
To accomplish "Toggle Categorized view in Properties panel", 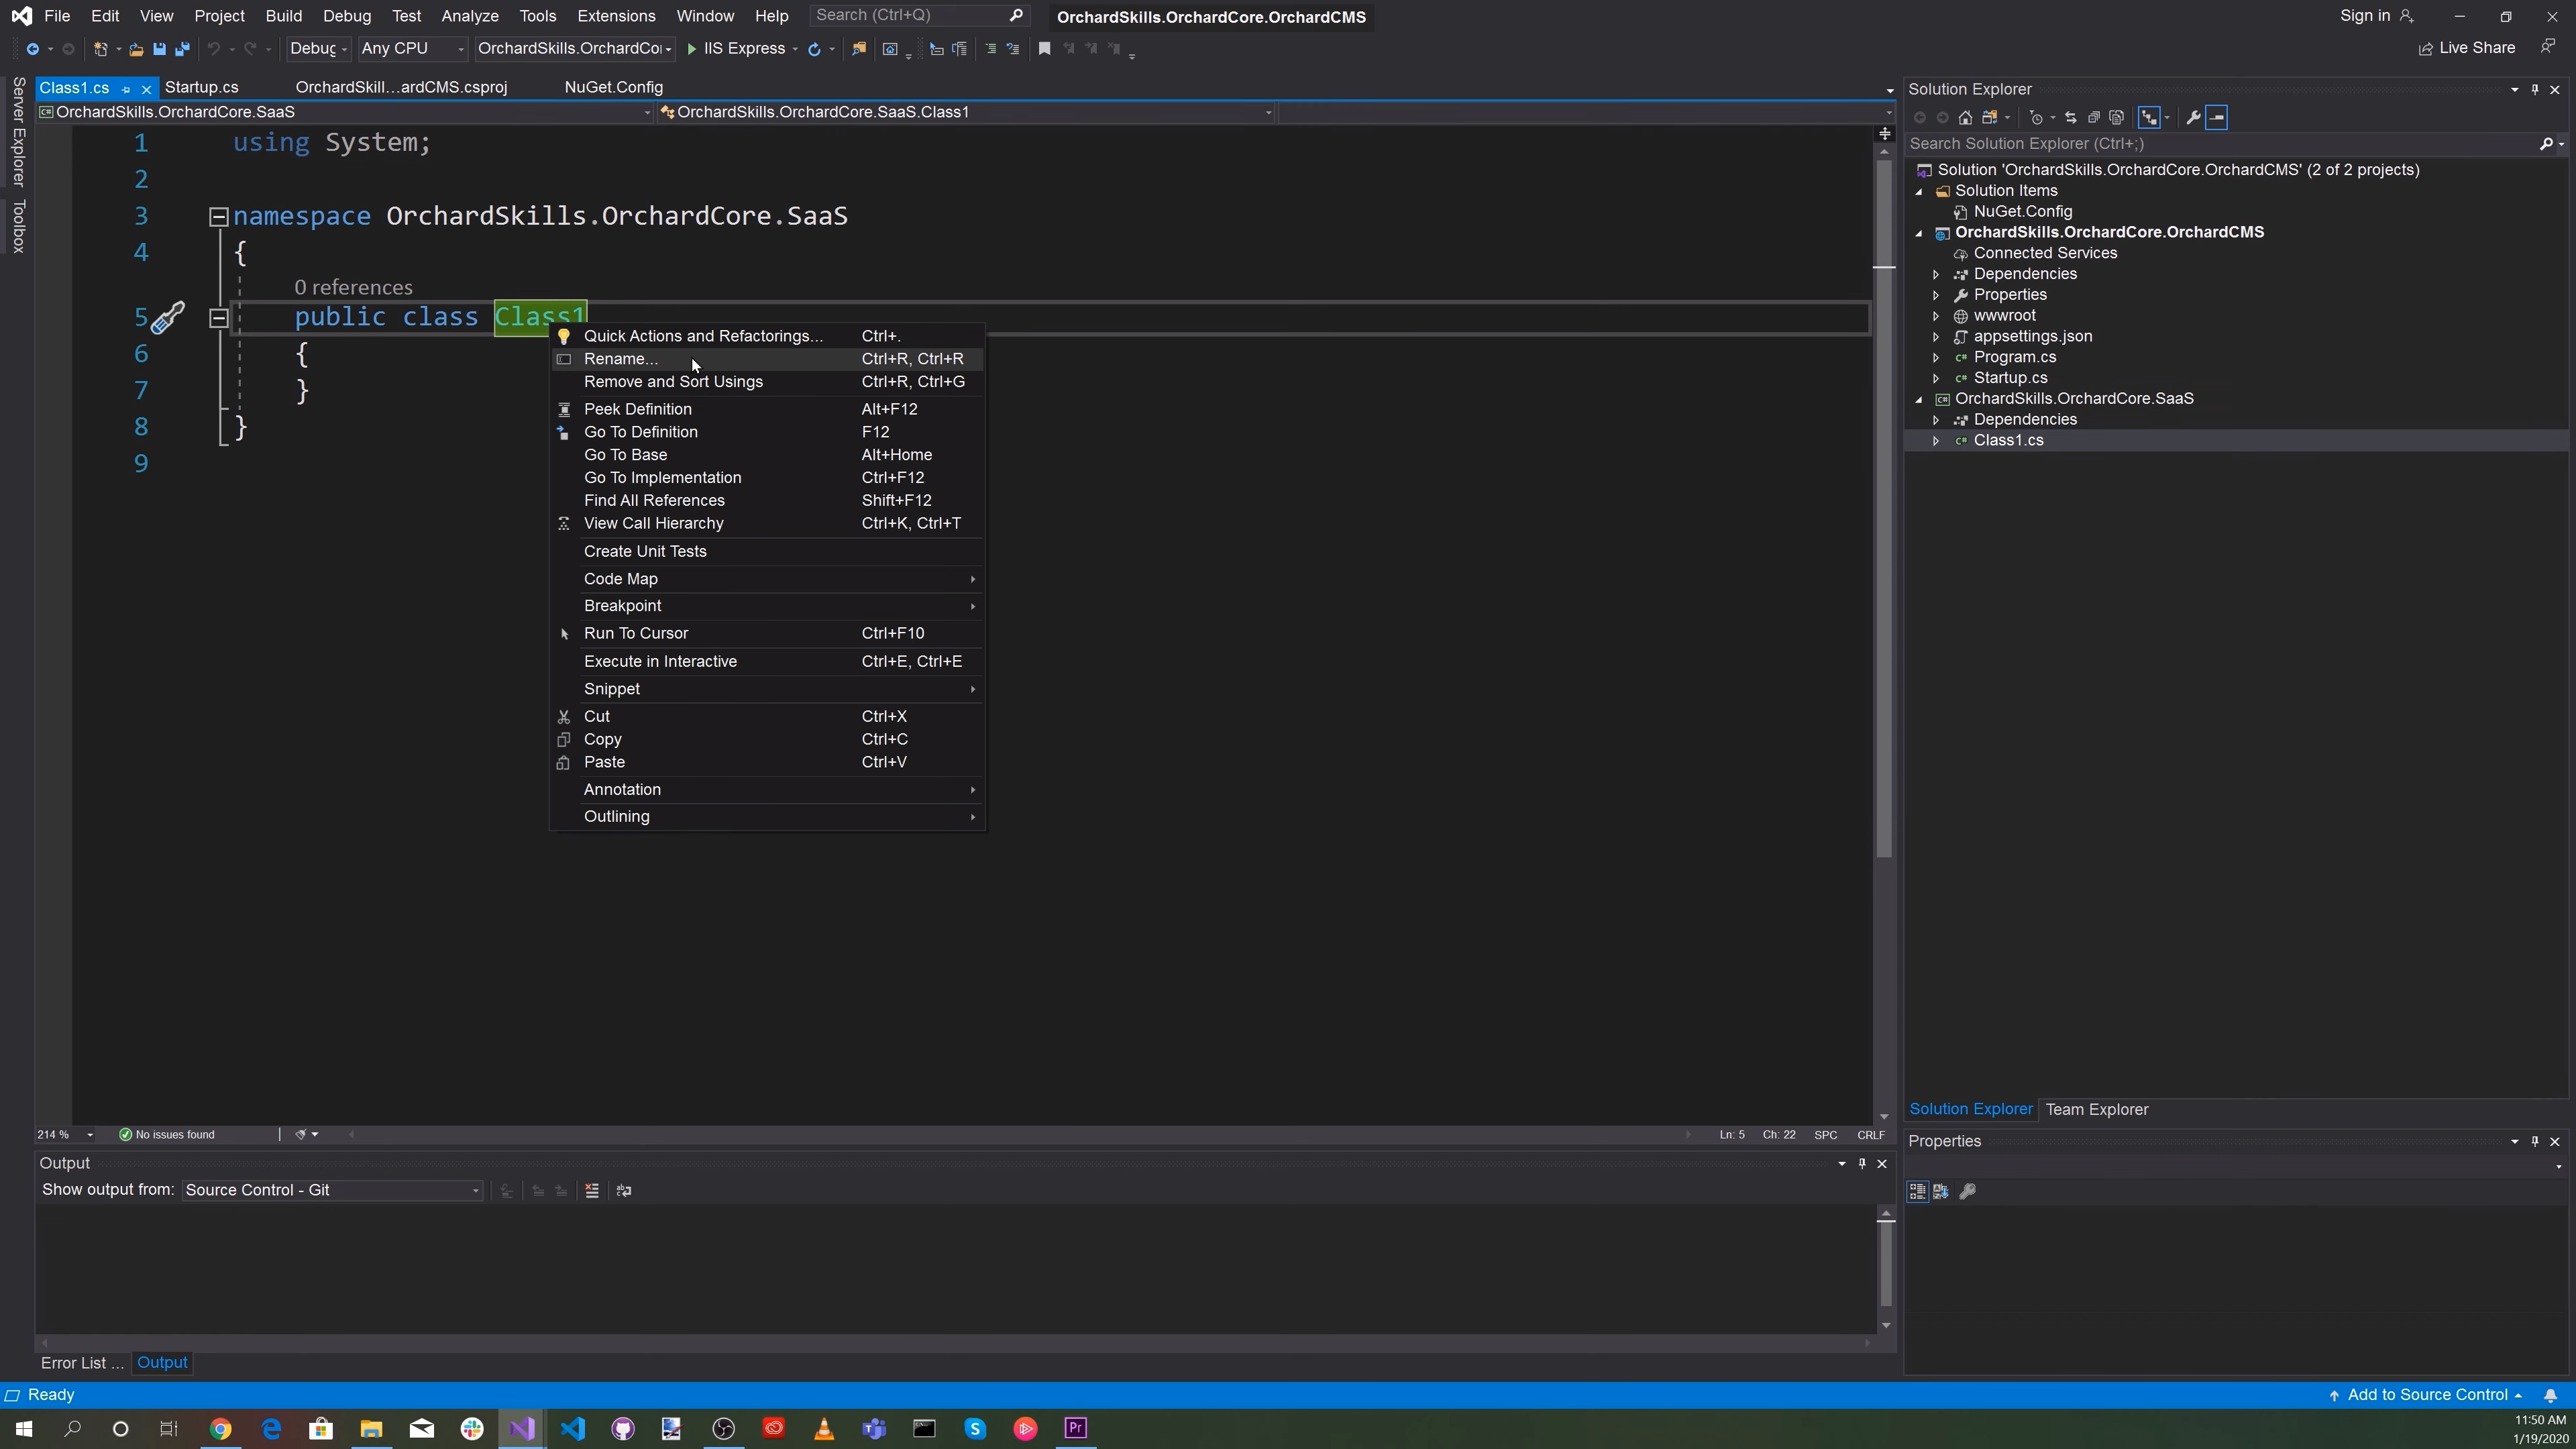I will point(1917,1192).
